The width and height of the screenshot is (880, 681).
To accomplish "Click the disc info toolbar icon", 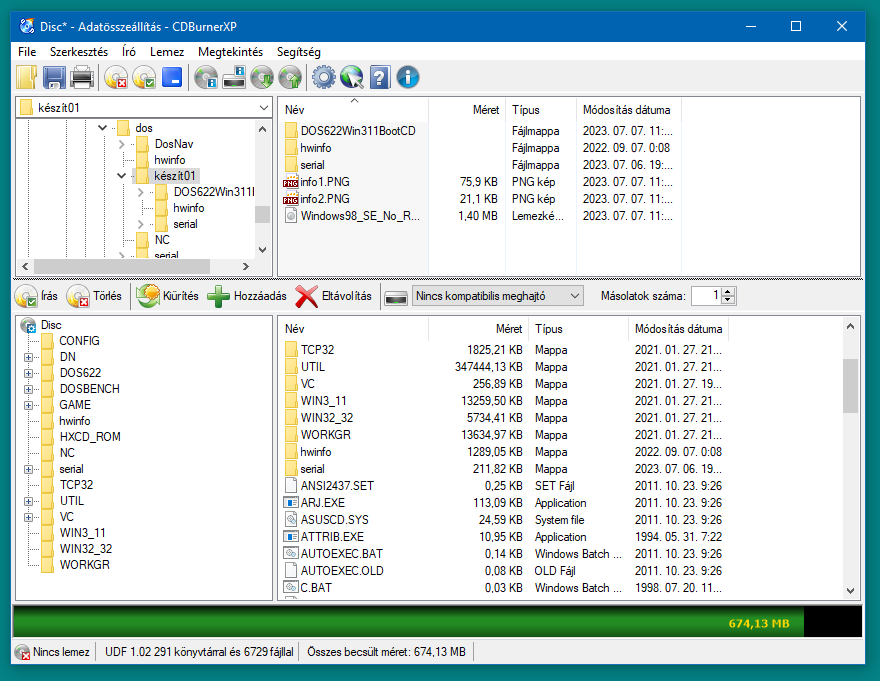I will (206, 77).
